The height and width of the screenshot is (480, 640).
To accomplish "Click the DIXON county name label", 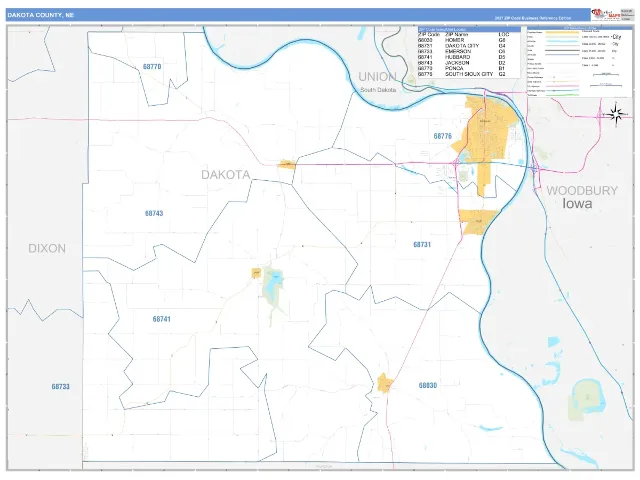I will [47, 248].
